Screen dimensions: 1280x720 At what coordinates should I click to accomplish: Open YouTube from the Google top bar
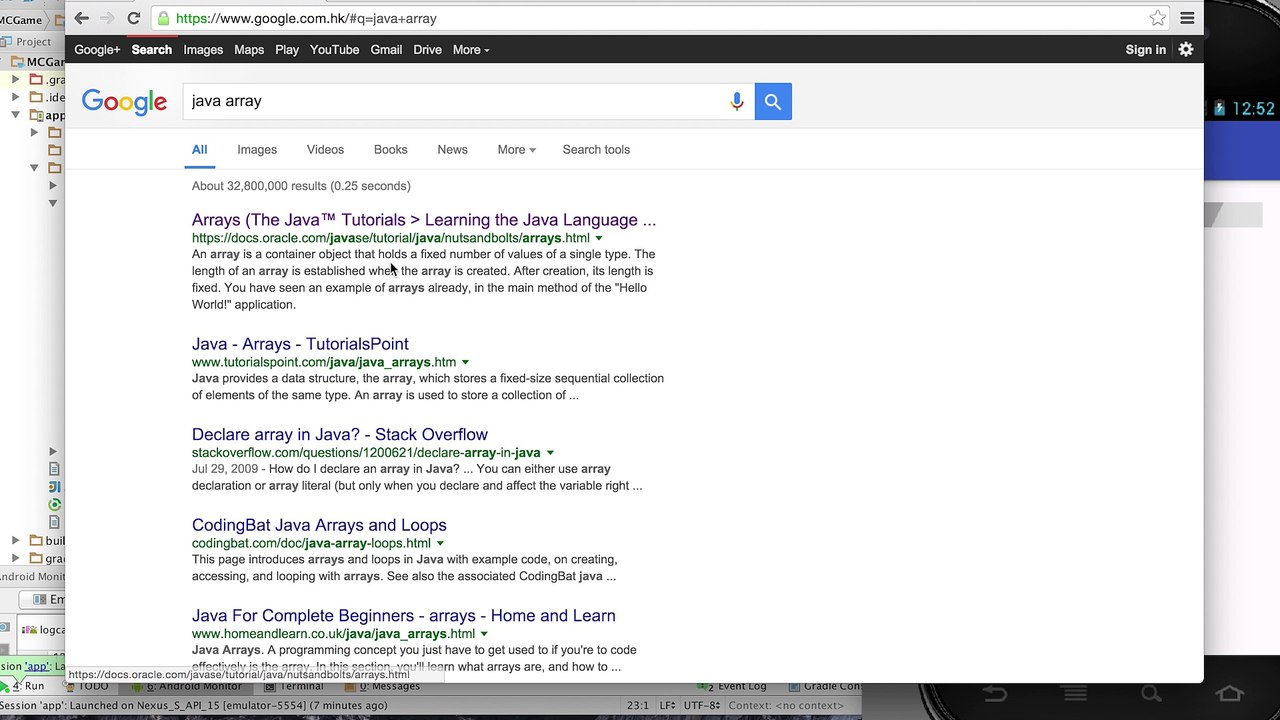tap(334, 50)
